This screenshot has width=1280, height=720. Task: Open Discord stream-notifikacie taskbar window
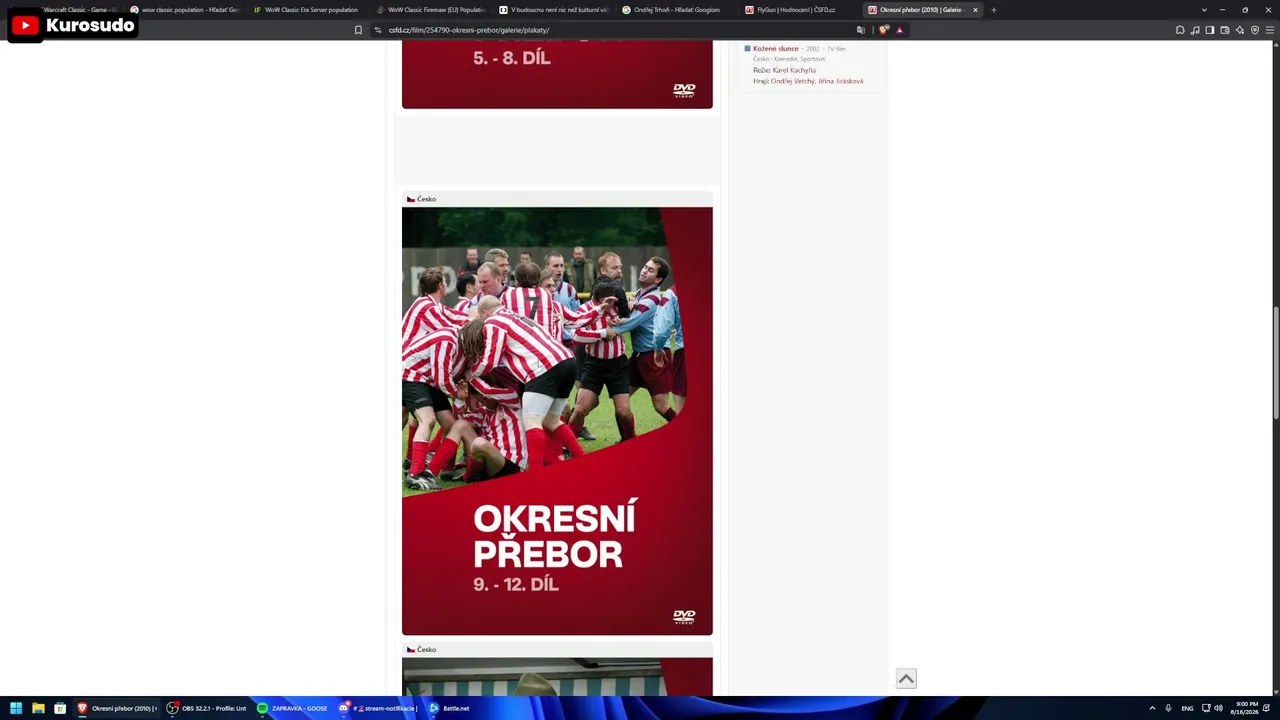pyautogui.click(x=379, y=708)
